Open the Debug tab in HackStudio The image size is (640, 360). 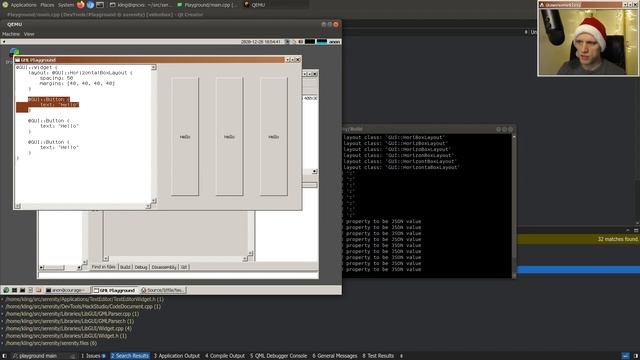[141, 267]
